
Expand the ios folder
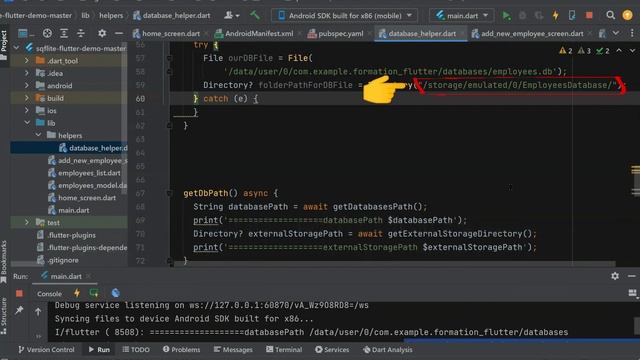point(27,110)
